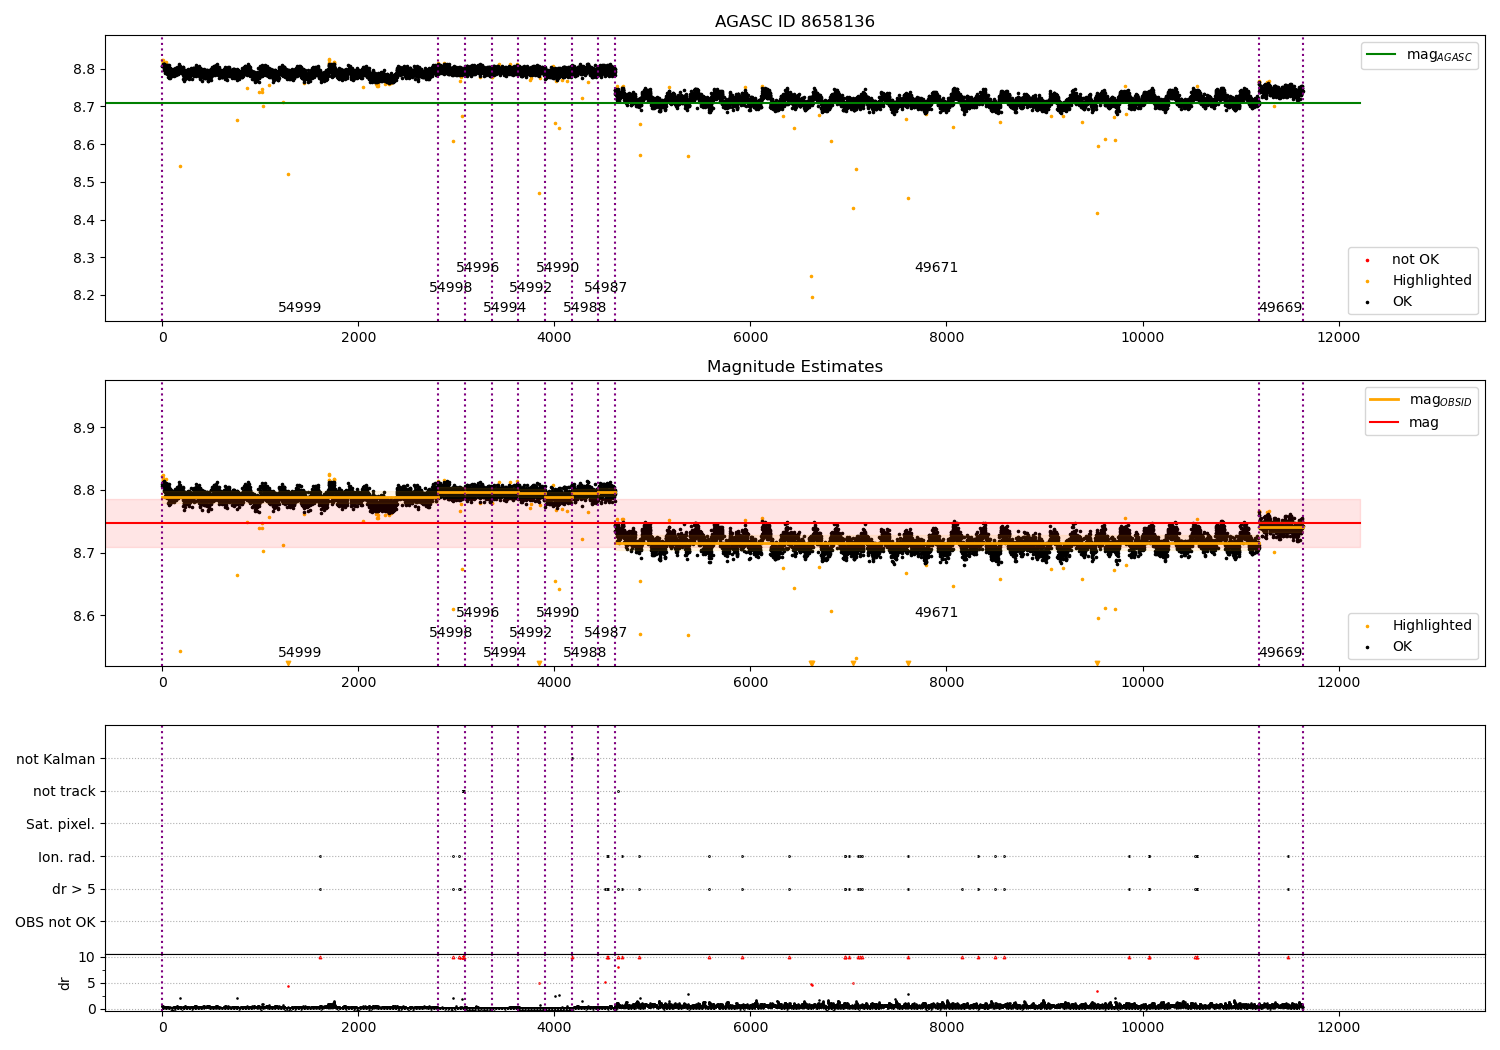Click obsid label 54992 in Magnitude Estimates panel
This screenshot has width=1500, height=1050.
[x=530, y=633]
